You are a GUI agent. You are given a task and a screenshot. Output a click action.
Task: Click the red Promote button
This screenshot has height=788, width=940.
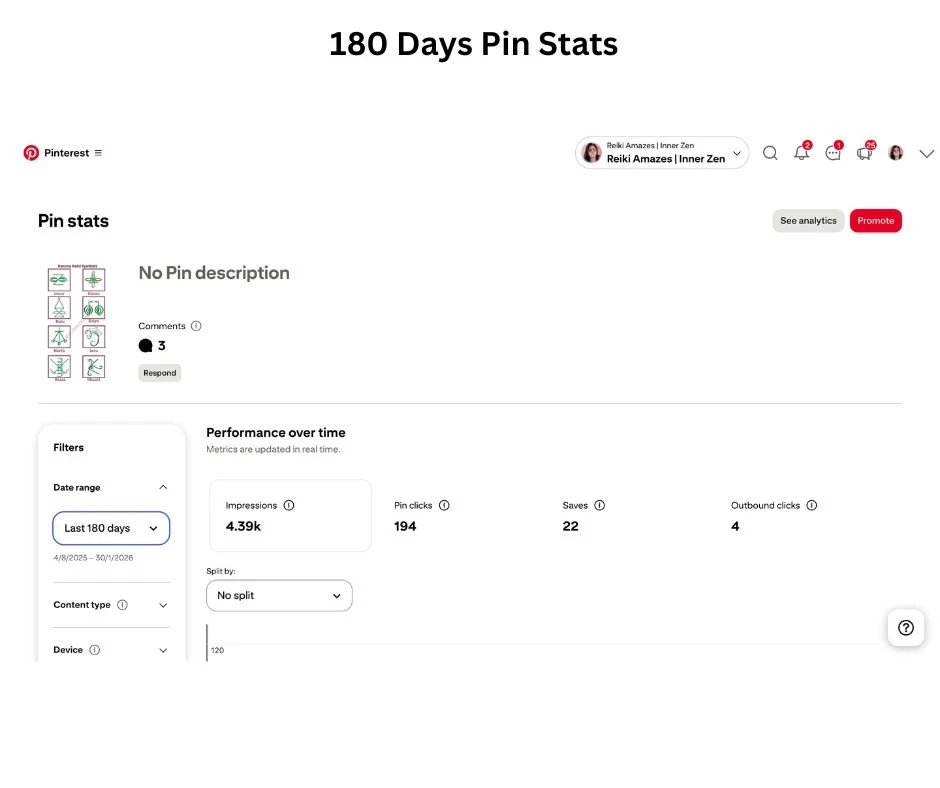click(875, 221)
